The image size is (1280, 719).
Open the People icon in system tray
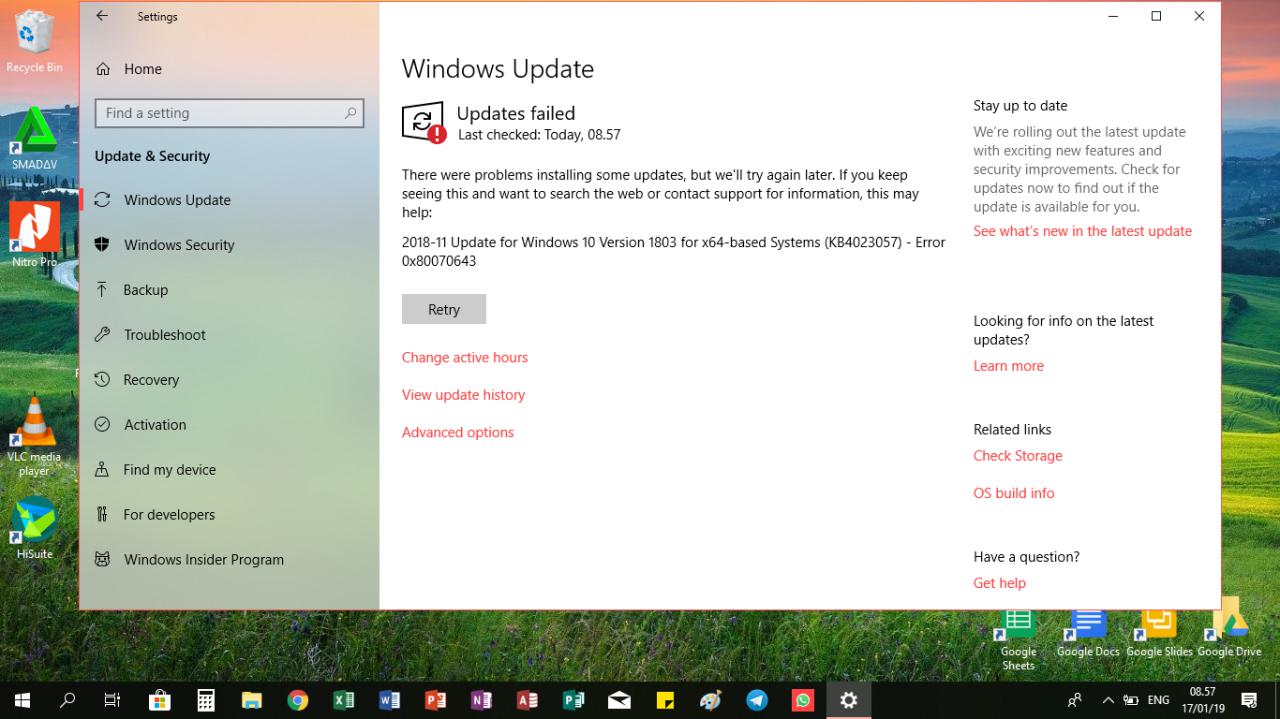click(1075, 701)
